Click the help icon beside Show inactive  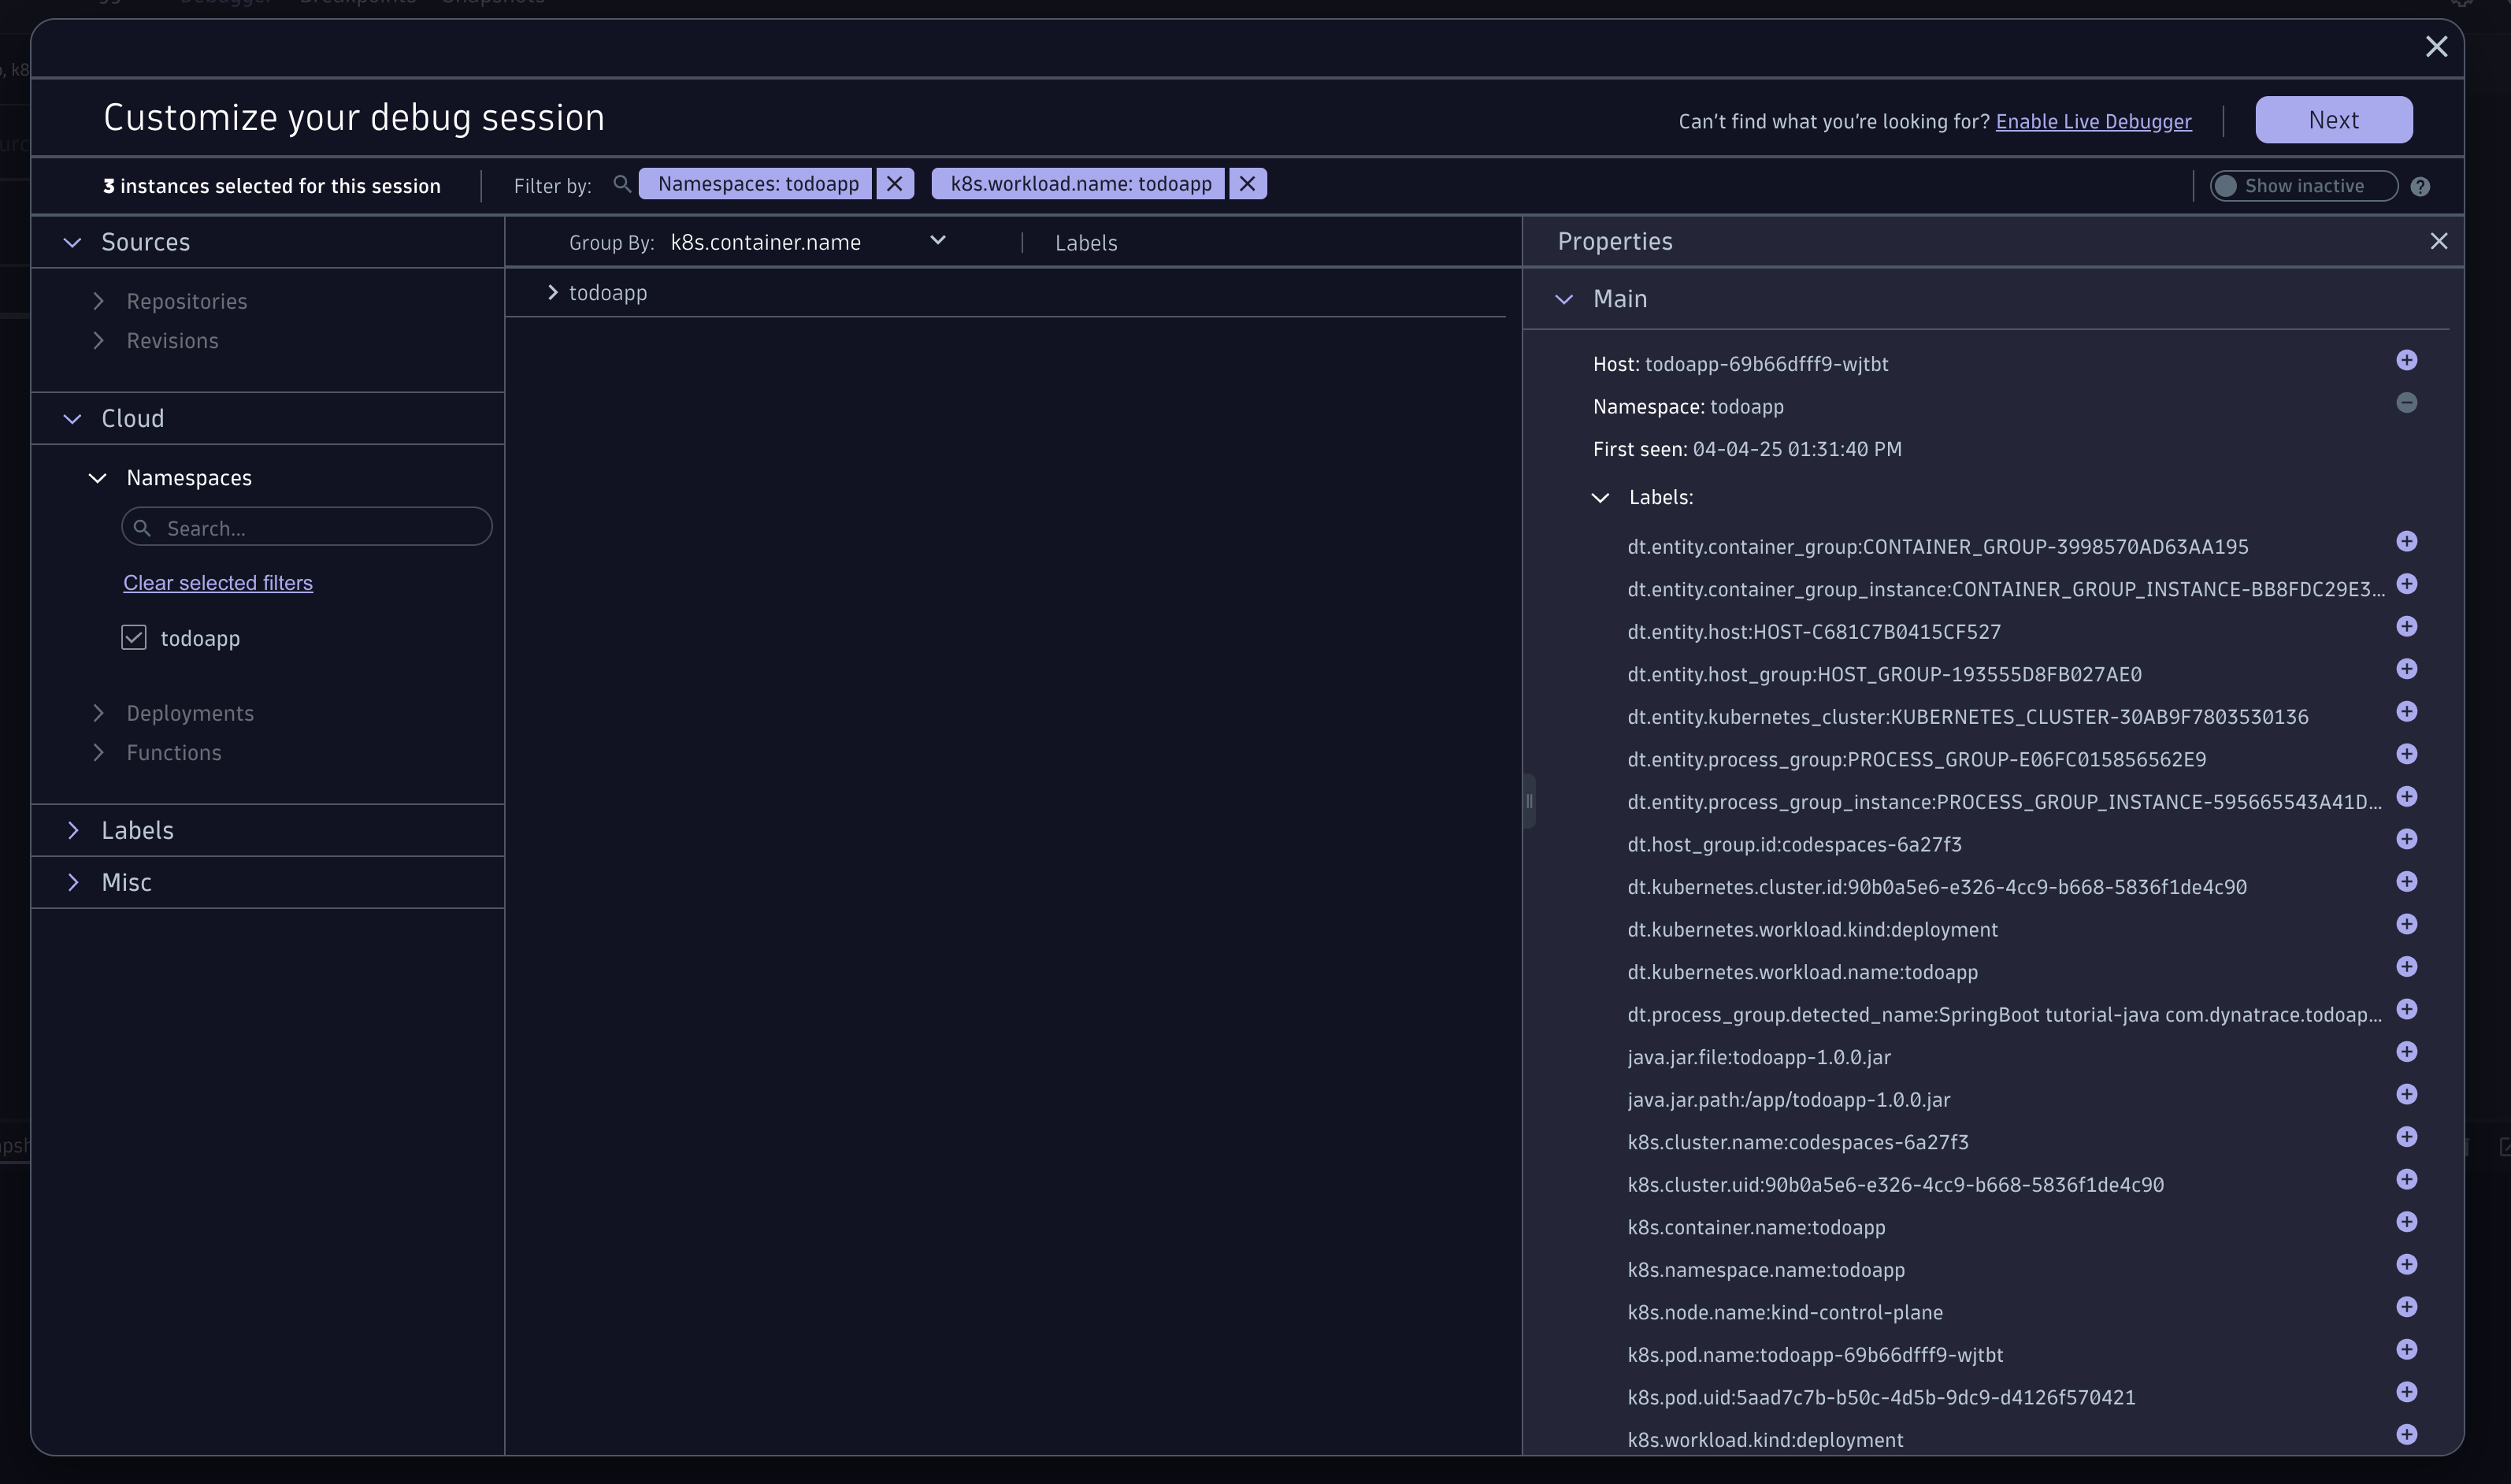[2419, 187]
